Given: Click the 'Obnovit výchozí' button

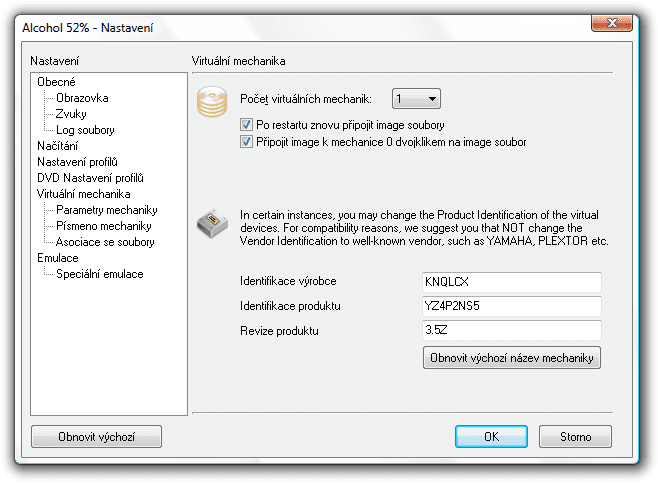Looking at the screenshot, I should click(x=96, y=437).
